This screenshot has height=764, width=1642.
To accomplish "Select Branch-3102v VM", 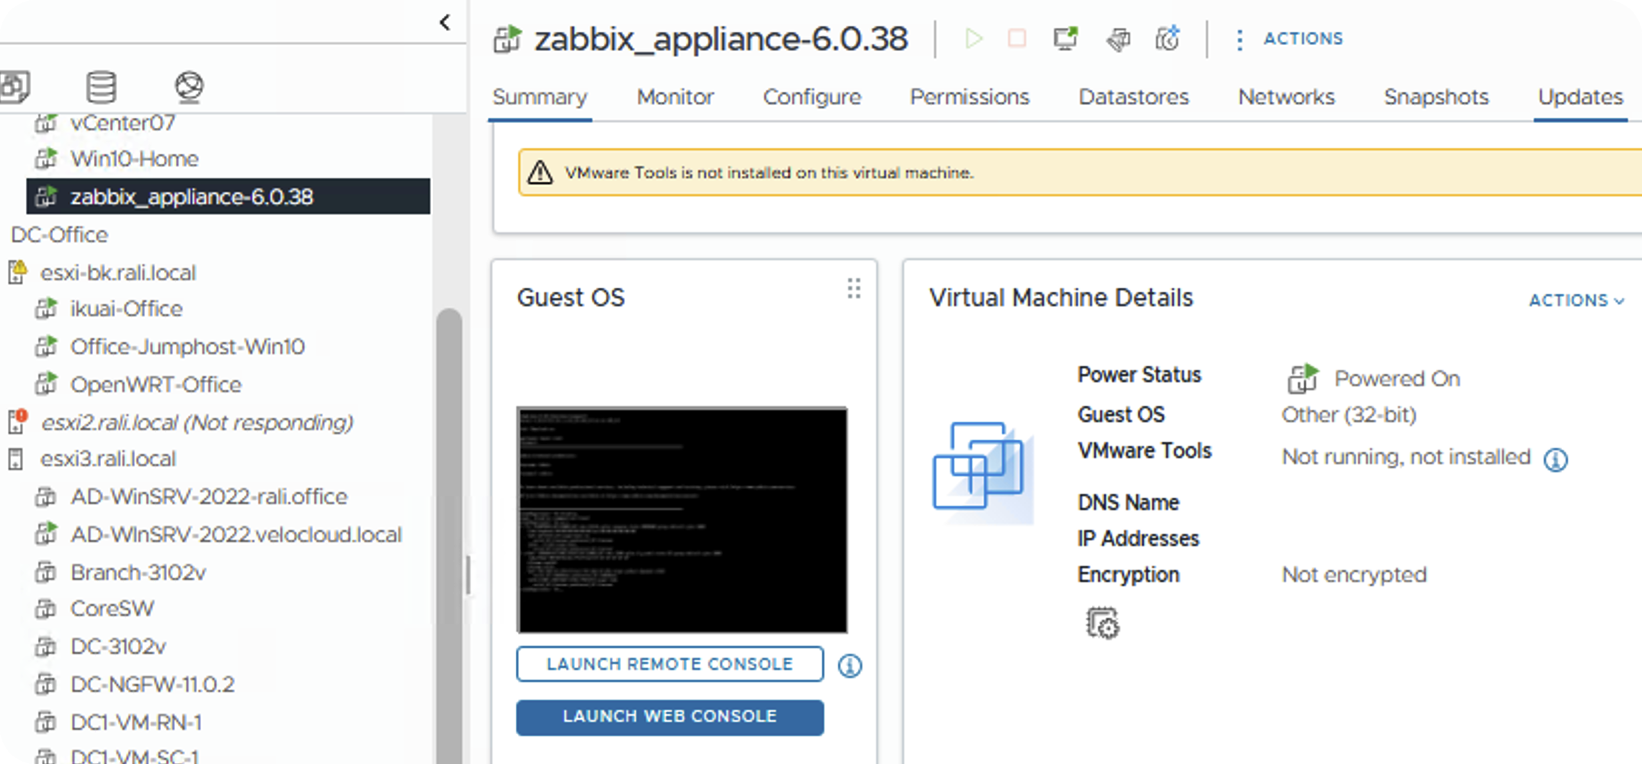I will tap(138, 573).
